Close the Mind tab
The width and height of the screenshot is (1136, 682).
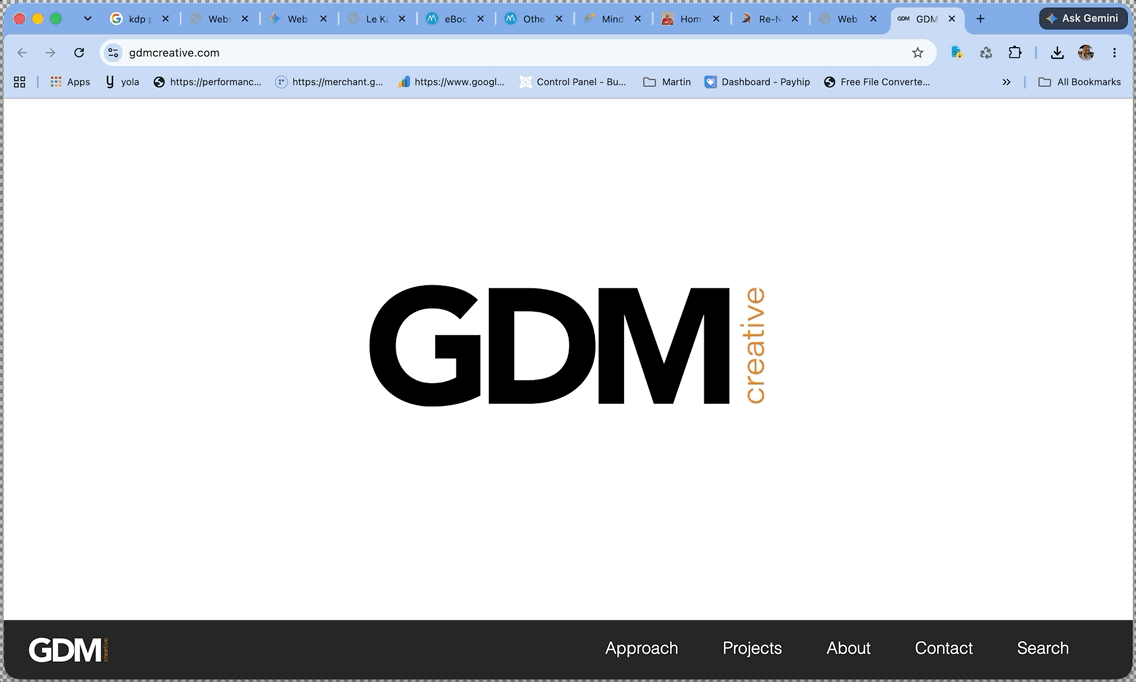(638, 19)
